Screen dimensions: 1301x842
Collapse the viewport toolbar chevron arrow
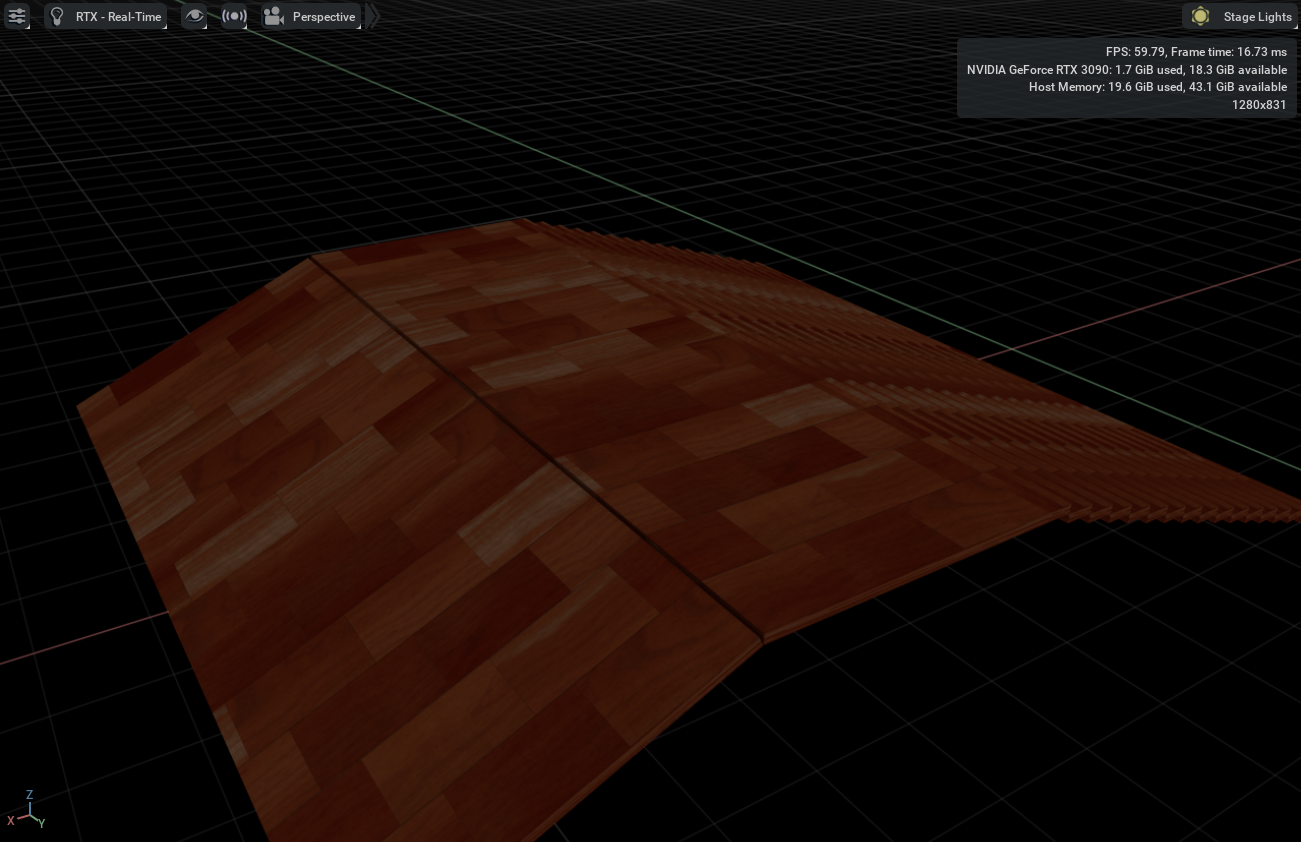coord(373,16)
